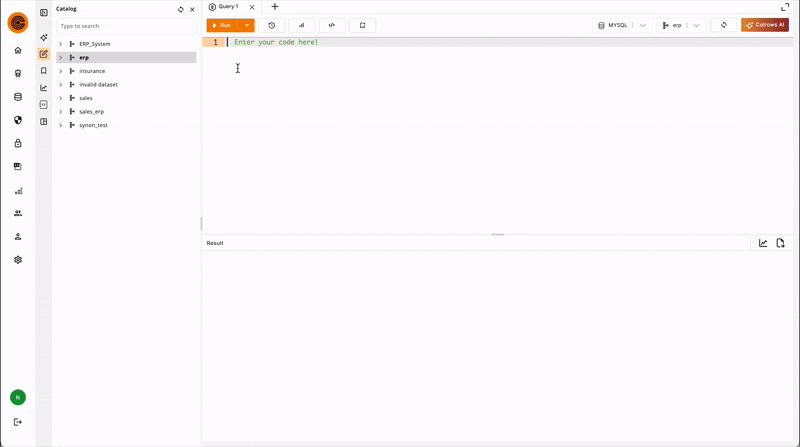
Task: Open the settings gear in sidebar
Action: (x=18, y=260)
